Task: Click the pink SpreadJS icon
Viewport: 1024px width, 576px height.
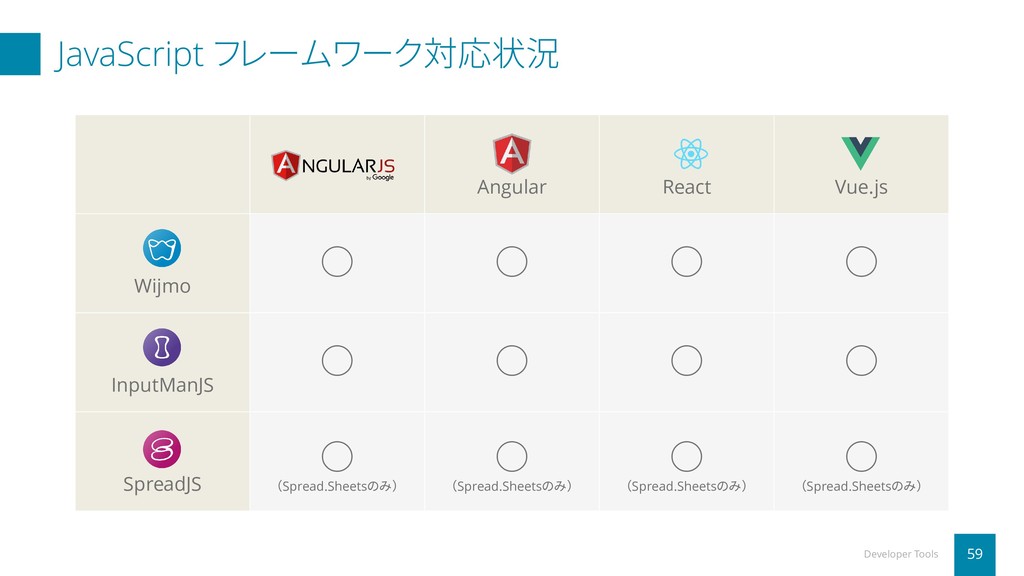Action: pyautogui.click(x=162, y=449)
